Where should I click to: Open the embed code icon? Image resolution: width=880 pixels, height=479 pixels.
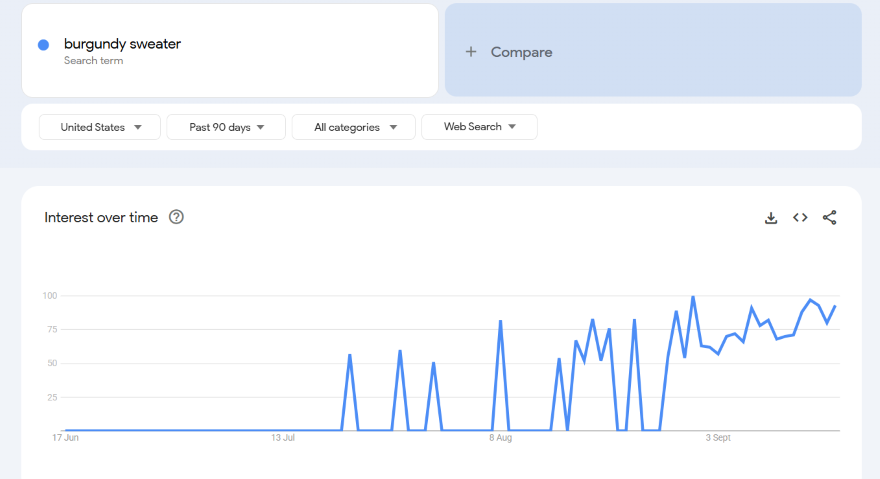(x=800, y=218)
